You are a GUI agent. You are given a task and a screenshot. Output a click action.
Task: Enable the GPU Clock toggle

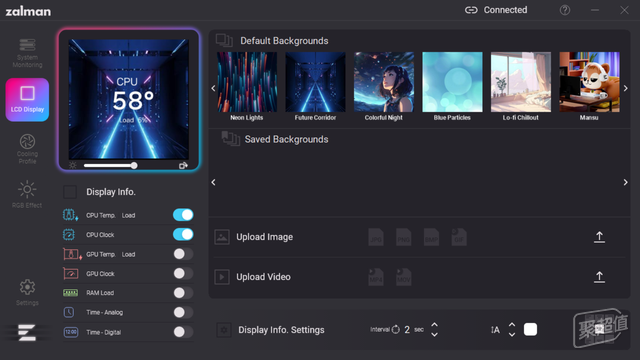point(183,273)
